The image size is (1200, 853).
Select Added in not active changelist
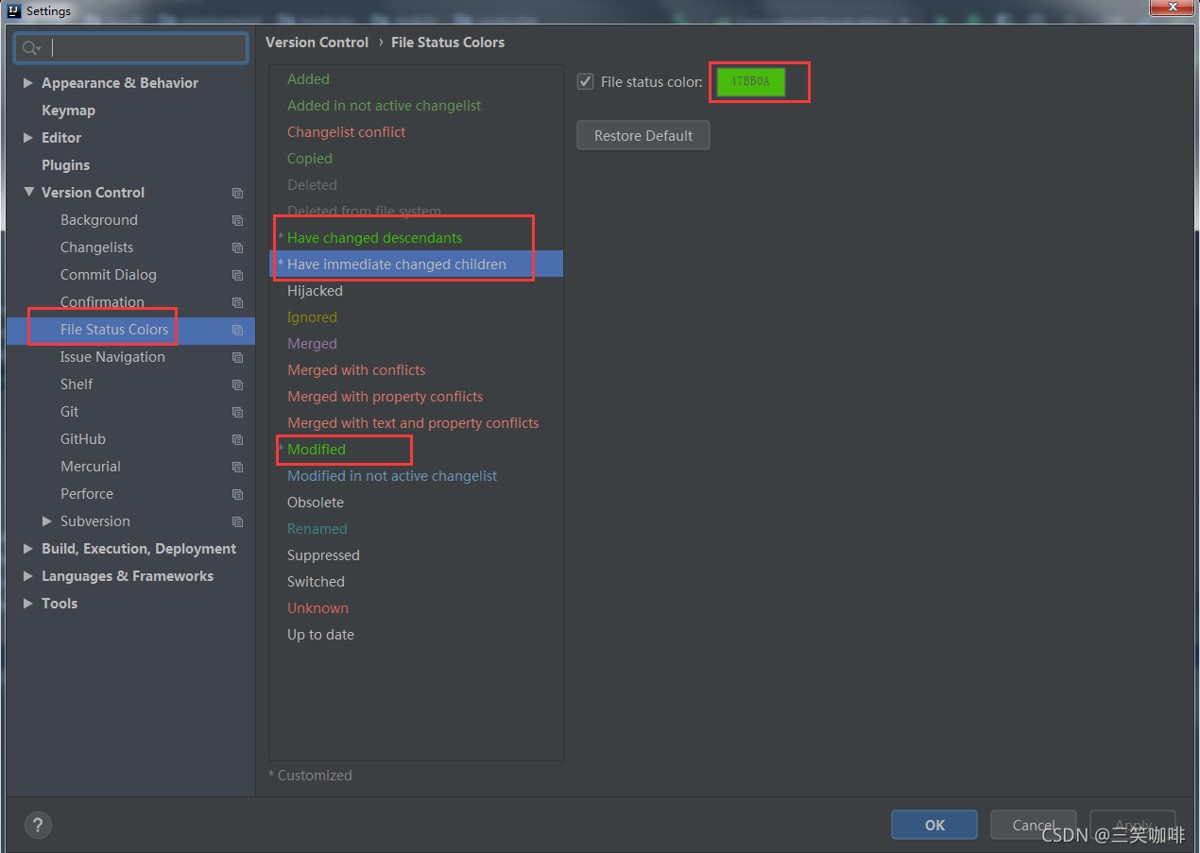[384, 105]
